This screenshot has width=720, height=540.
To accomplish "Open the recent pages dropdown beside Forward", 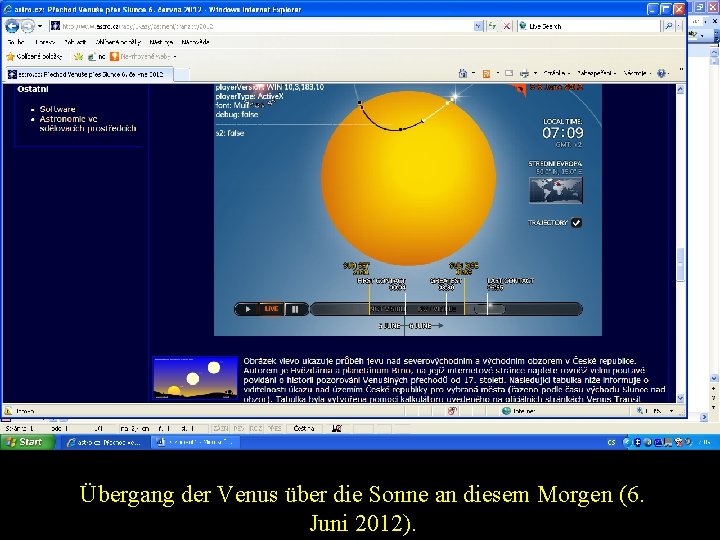I will (x=40, y=26).
